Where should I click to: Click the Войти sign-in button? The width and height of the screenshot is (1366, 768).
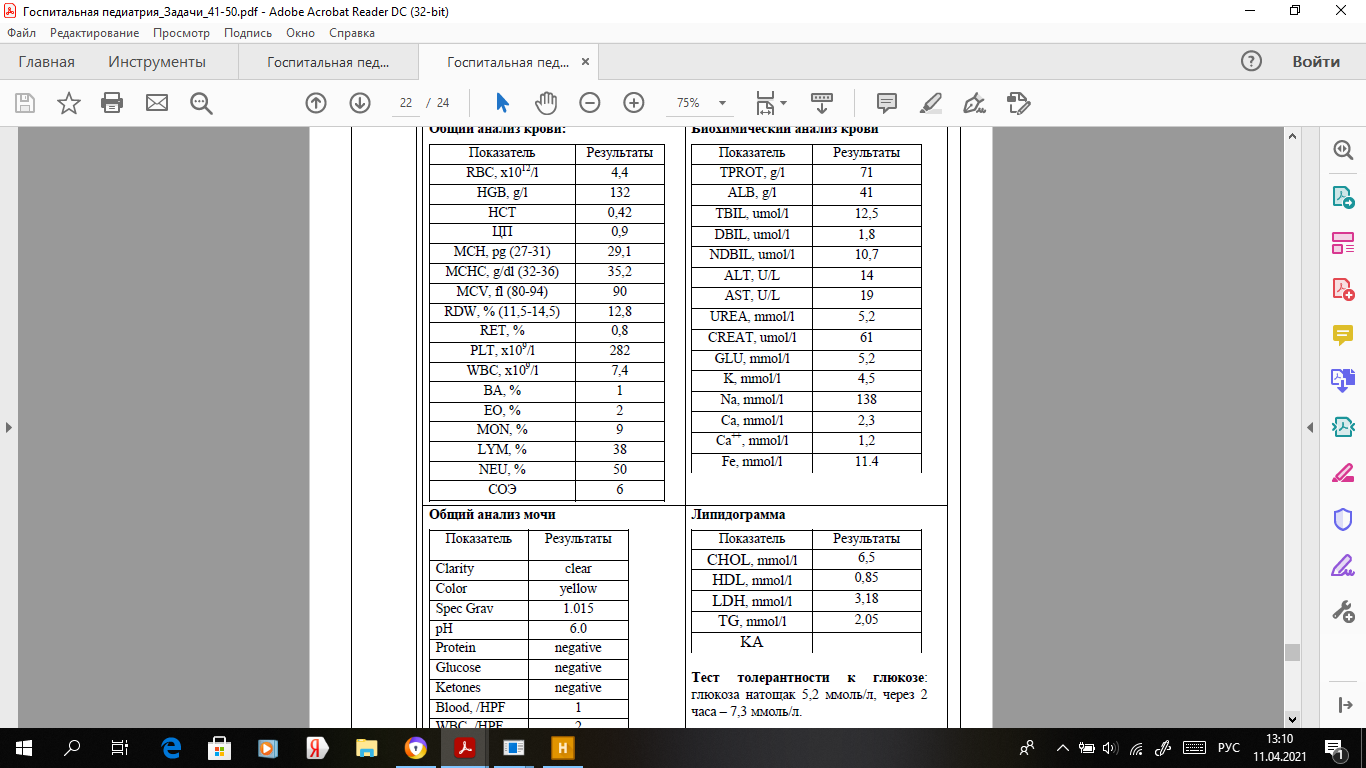[x=1316, y=61]
